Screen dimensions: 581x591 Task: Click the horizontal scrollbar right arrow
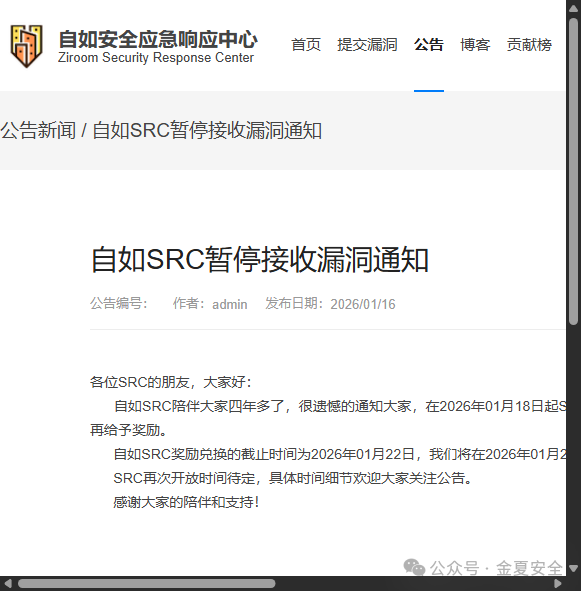pyautogui.click(x=558, y=583)
